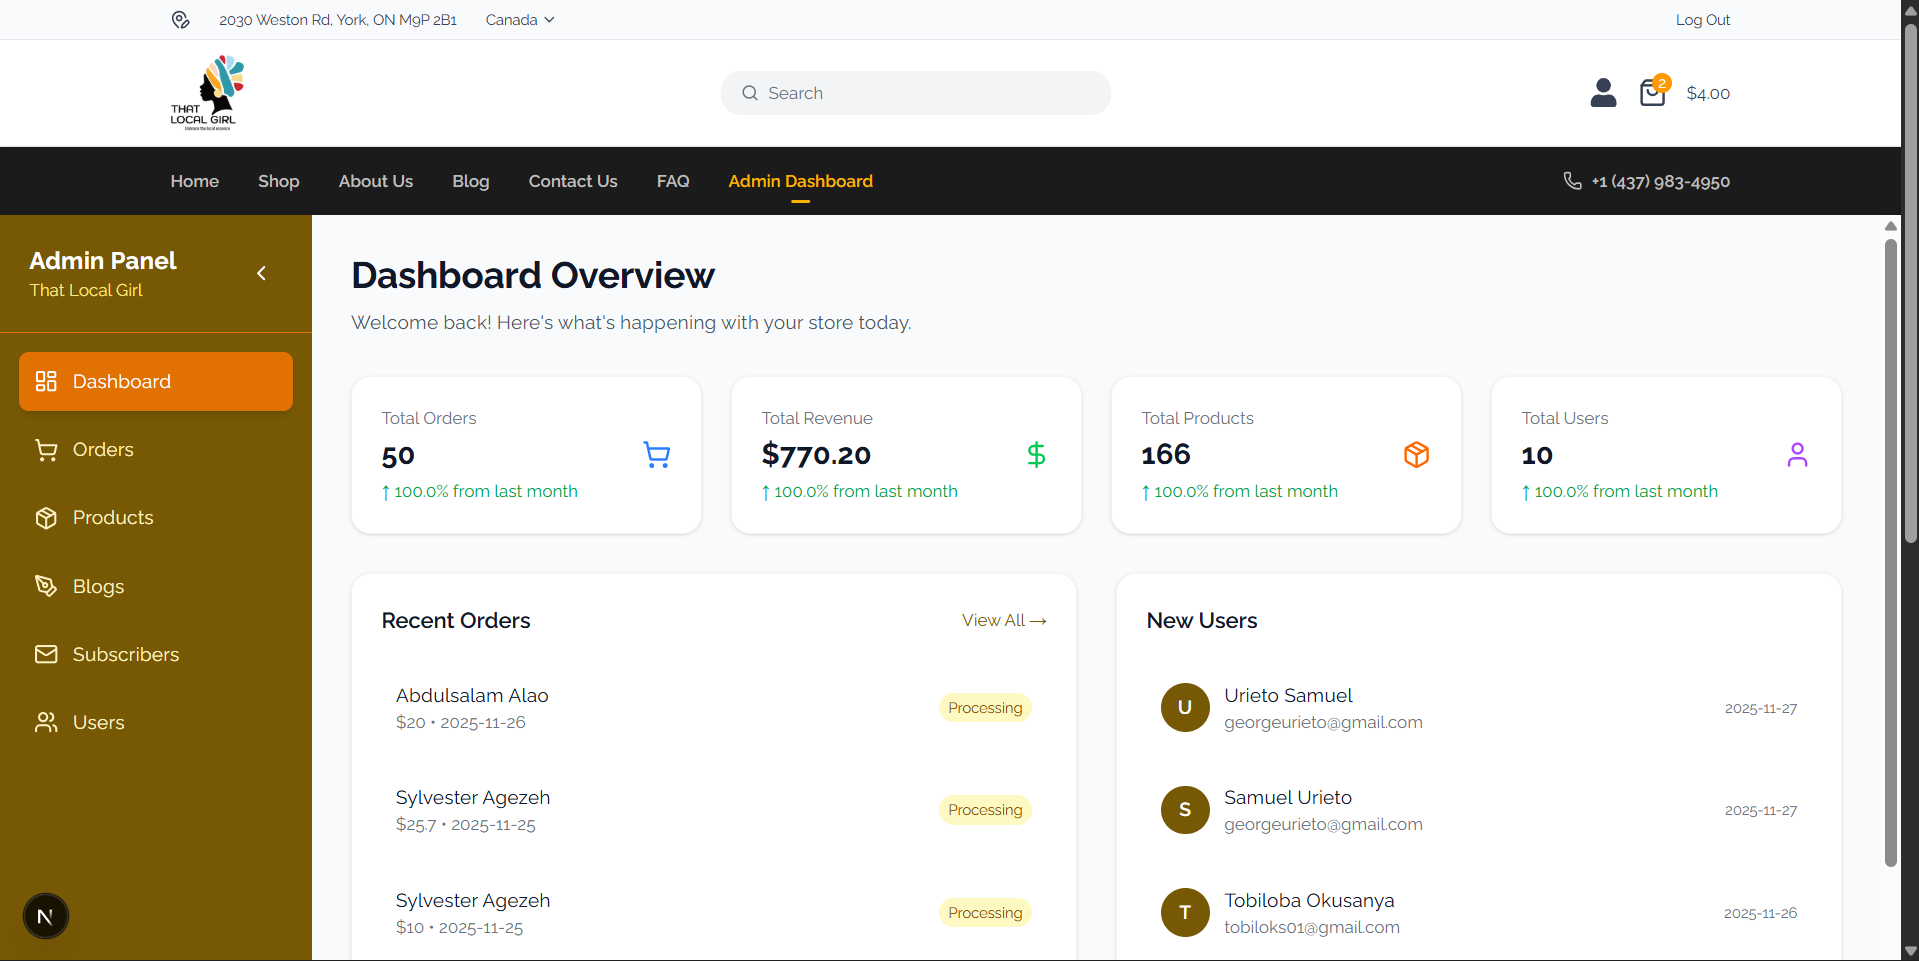Viewport: 1919px width, 961px height.
Task: Click Urieto Samuel's avatar circle
Action: coord(1185,708)
